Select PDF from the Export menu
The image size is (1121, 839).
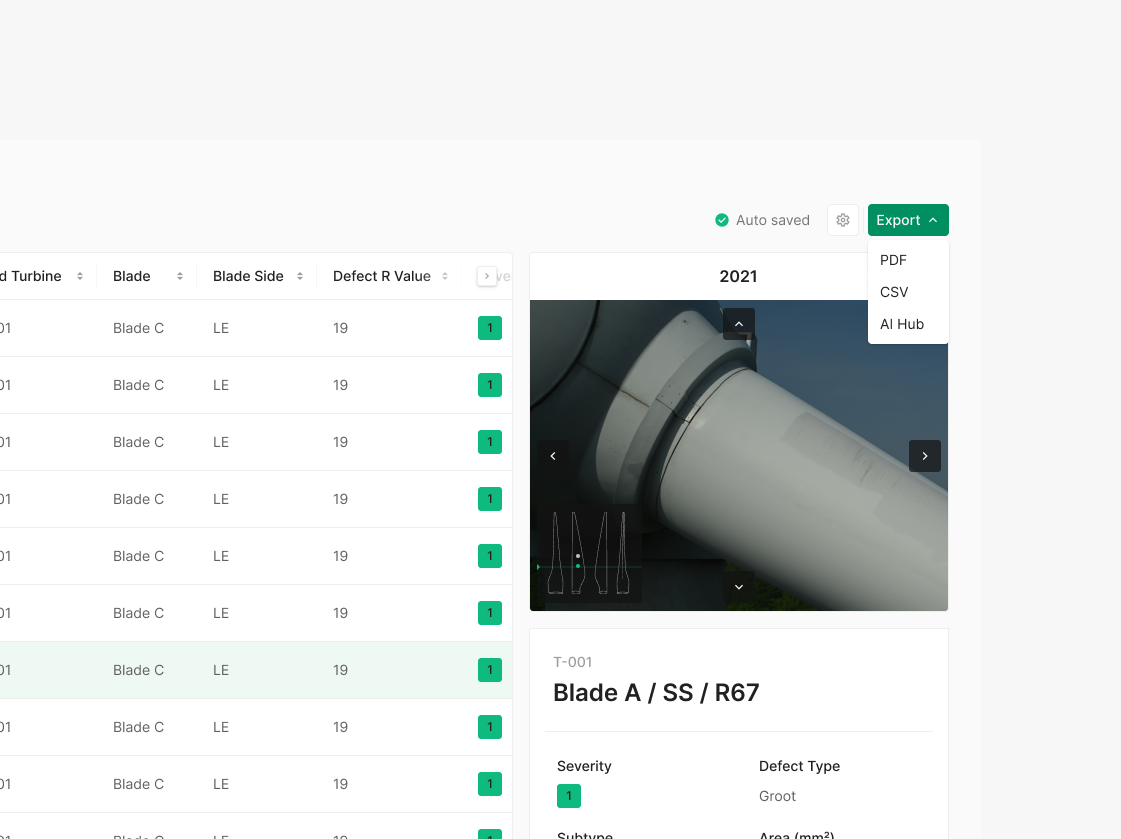tap(893, 260)
